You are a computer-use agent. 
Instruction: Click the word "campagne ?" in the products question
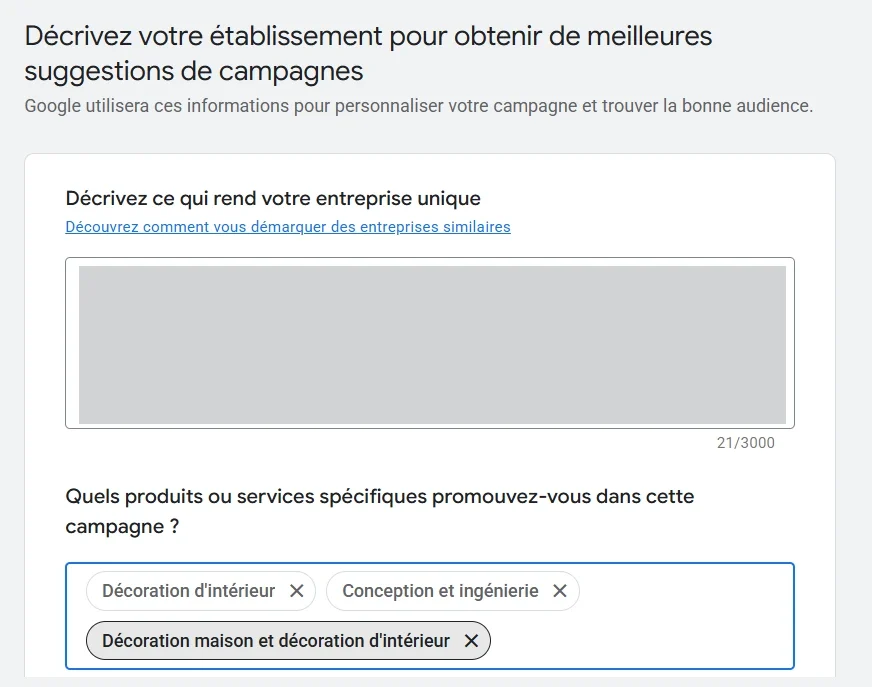click(122, 526)
